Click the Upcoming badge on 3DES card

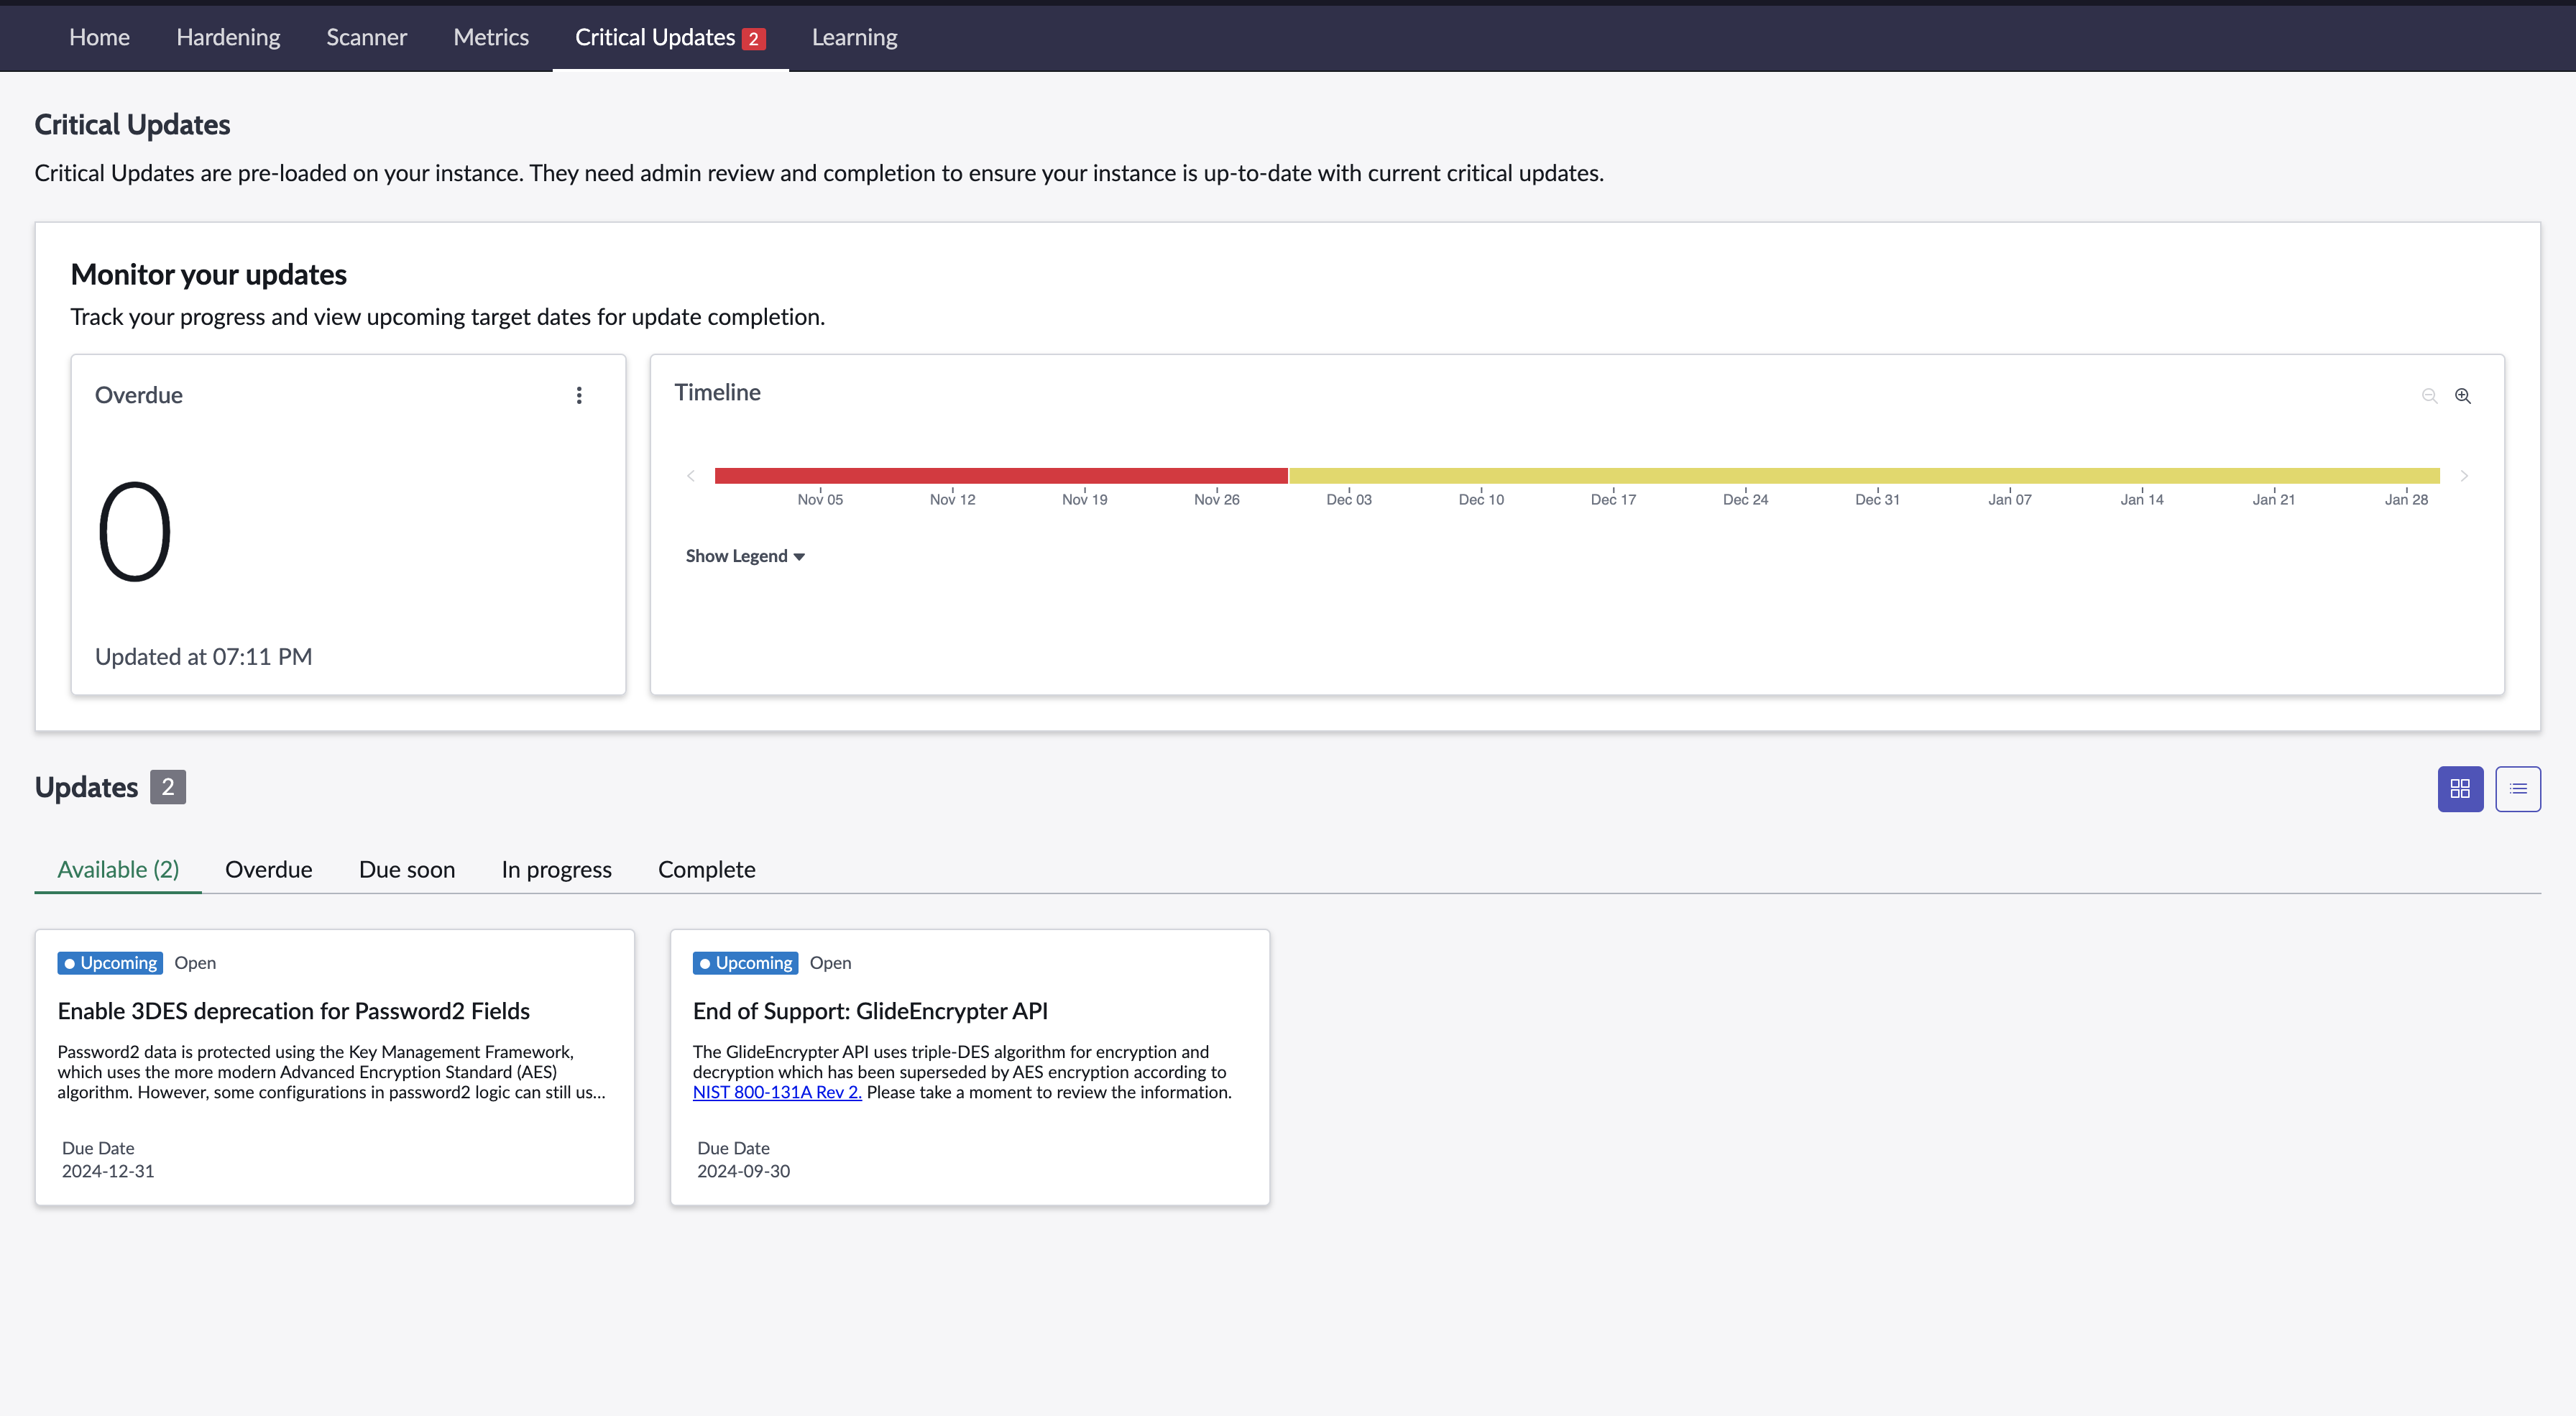click(x=110, y=962)
